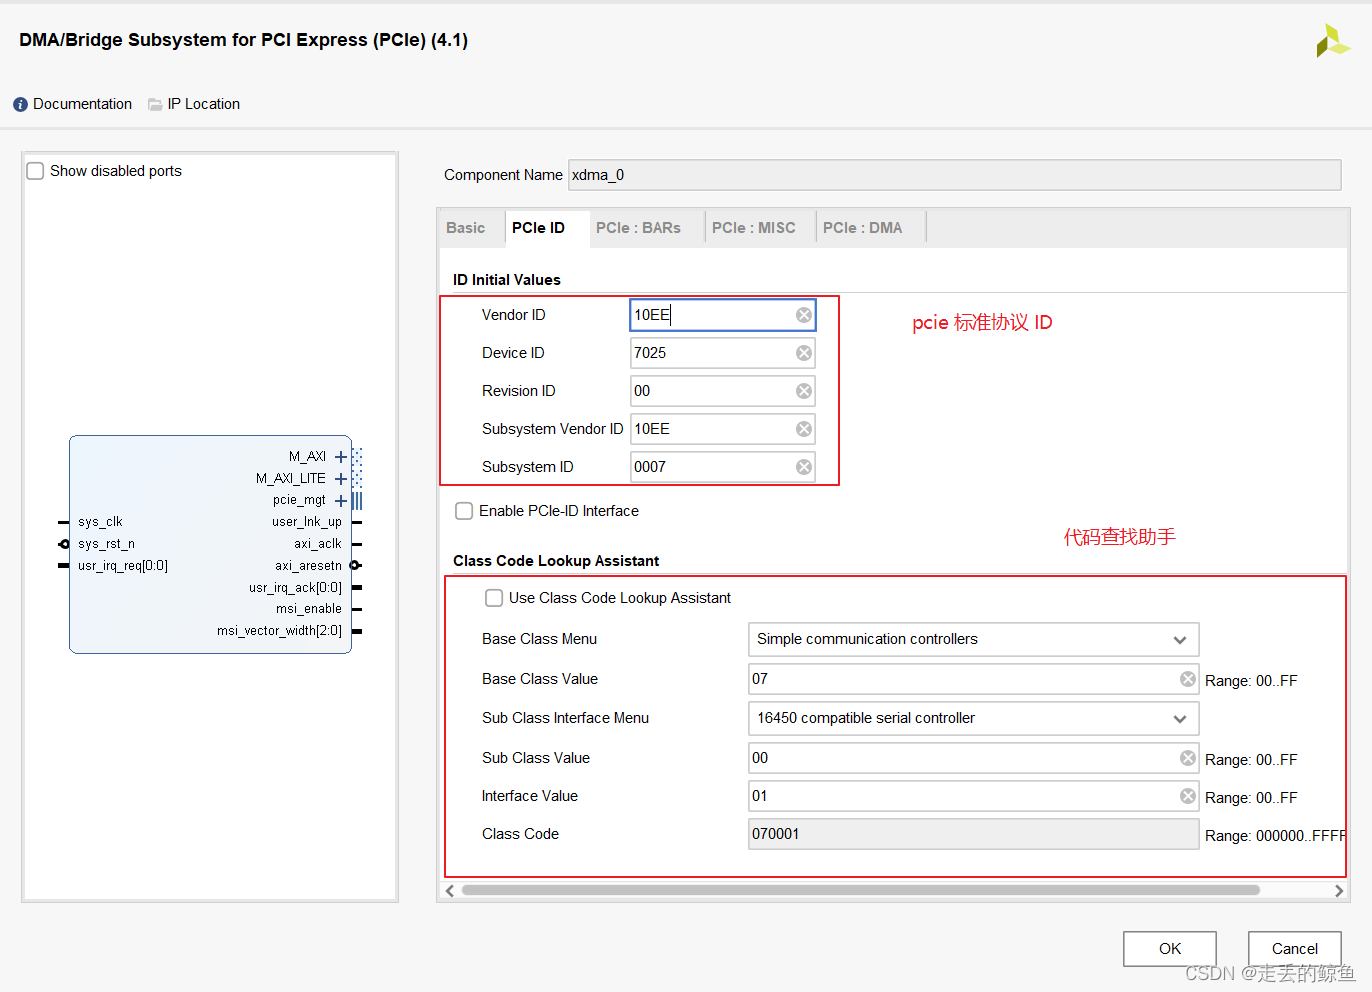The width and height of the screenshot is (1372, 992).
Task: Click the Class Code Lookup Assistant heading
Action: click(556, 561)
